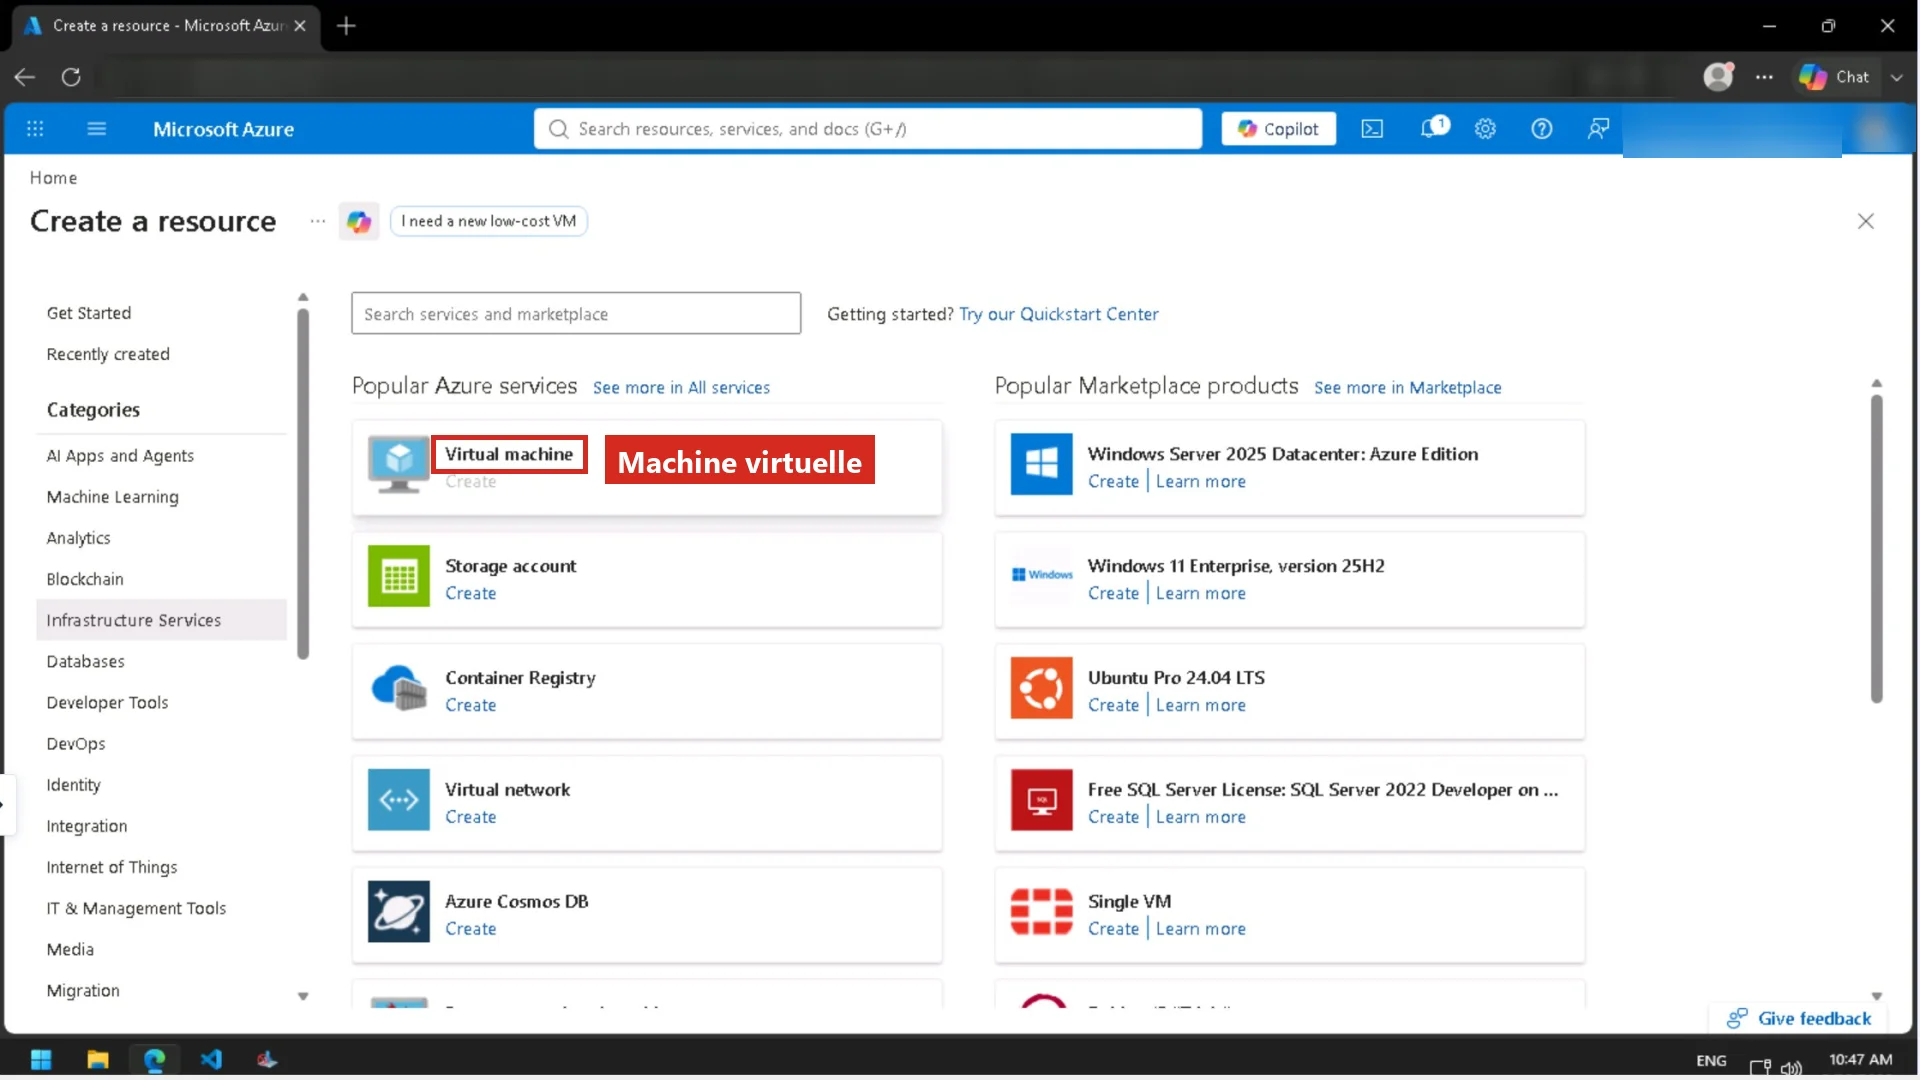The image size is (1920, 1080).
Task: Click Give feedback at the bottom right
Action: click(1799, 1018)
